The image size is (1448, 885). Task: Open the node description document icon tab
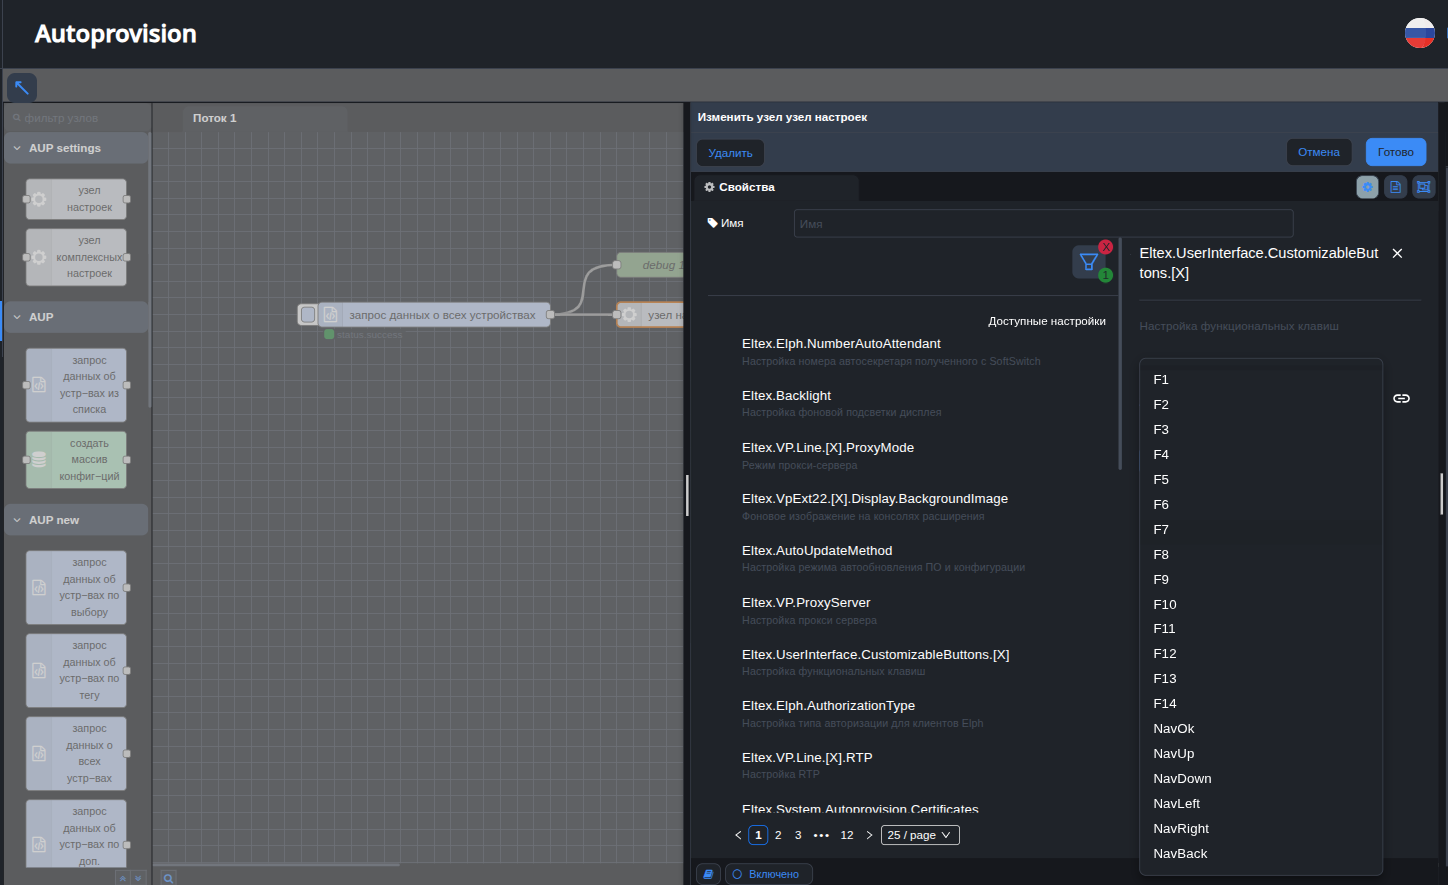tap(1395, 187)
